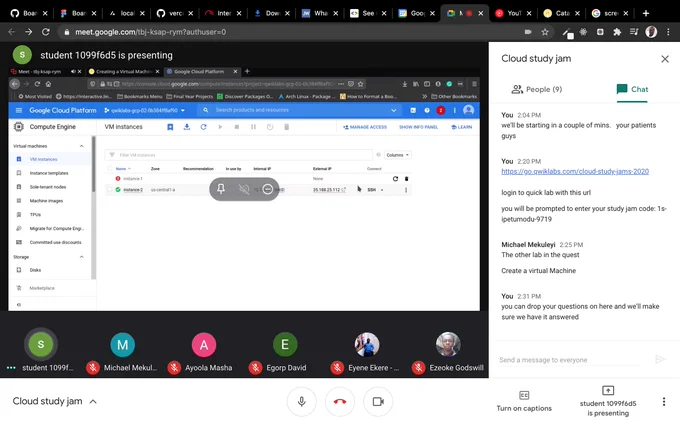Switch to the Chat tab
The height and width of the screenshot is (425, 680).
632,89
